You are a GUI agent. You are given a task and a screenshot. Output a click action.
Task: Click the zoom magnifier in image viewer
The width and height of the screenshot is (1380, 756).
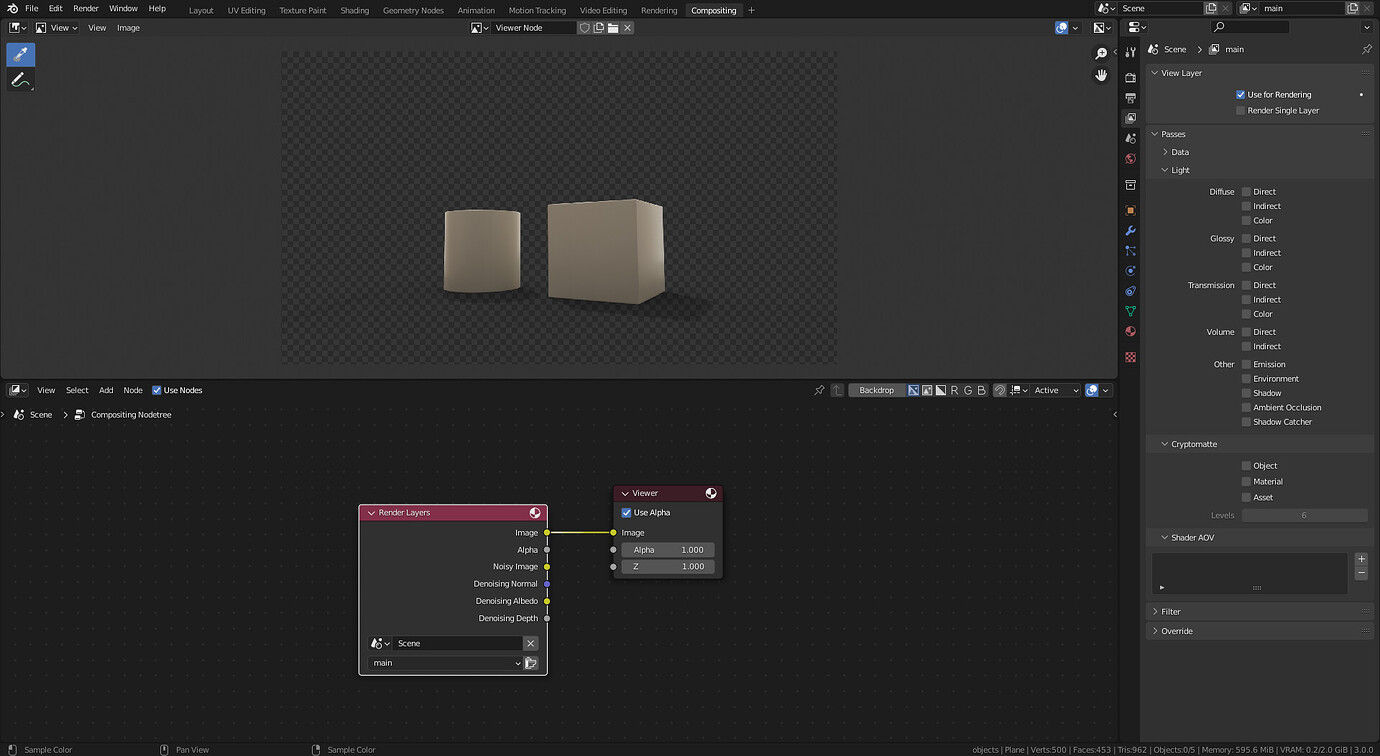1101,53
